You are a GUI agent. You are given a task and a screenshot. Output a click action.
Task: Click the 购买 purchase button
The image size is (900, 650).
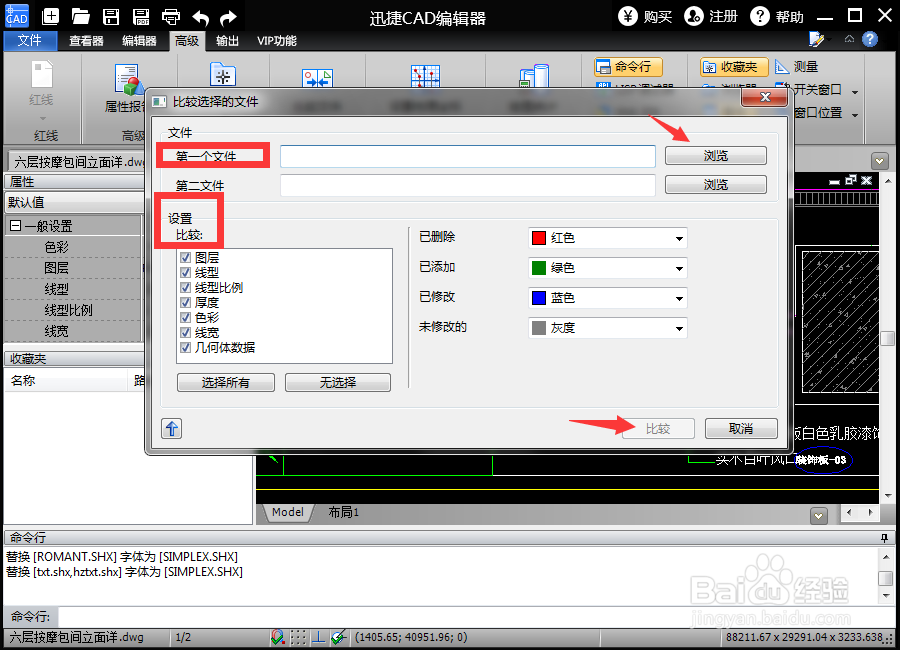coord(645,16)
